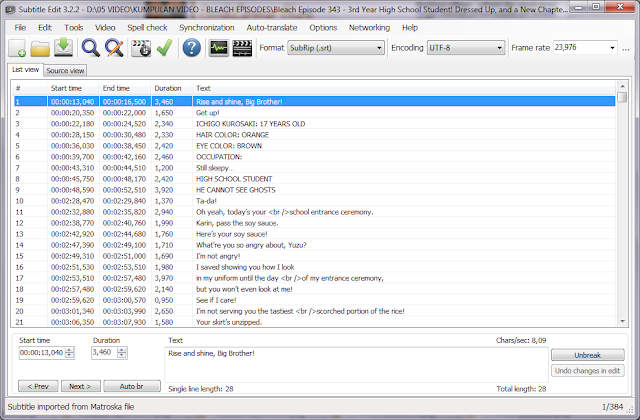Open the Help menu
The image size is (640, 420).
[x=410, y=28]
